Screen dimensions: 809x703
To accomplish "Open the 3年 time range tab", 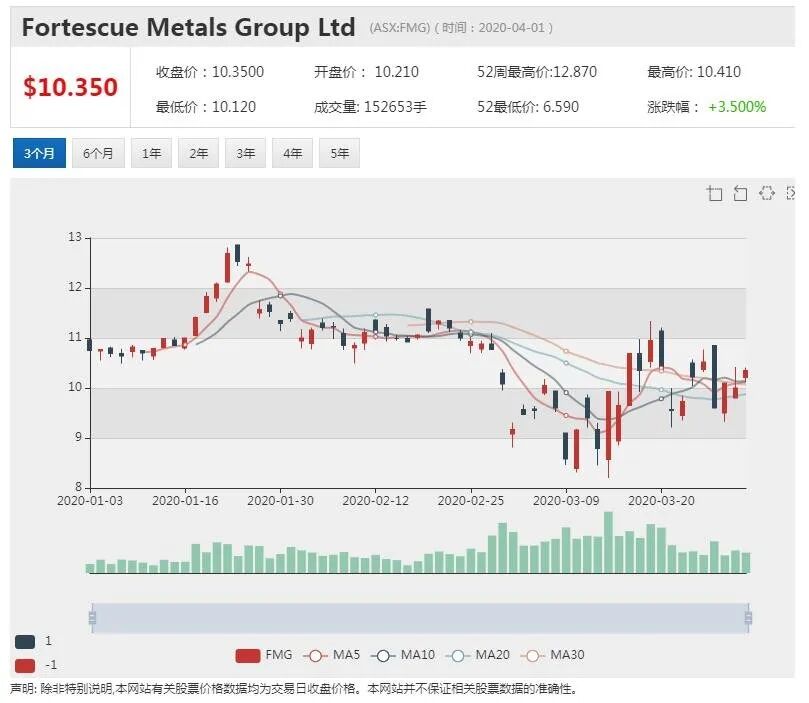I will [246, 153].
